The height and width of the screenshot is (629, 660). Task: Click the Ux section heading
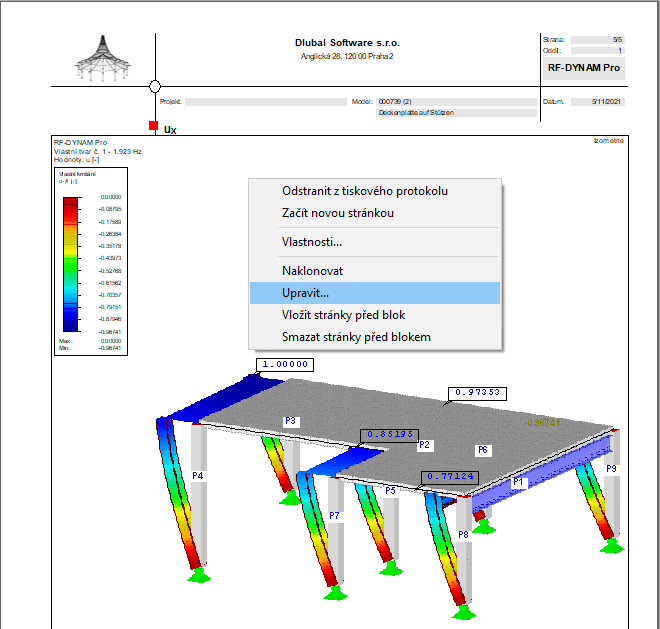170,130
